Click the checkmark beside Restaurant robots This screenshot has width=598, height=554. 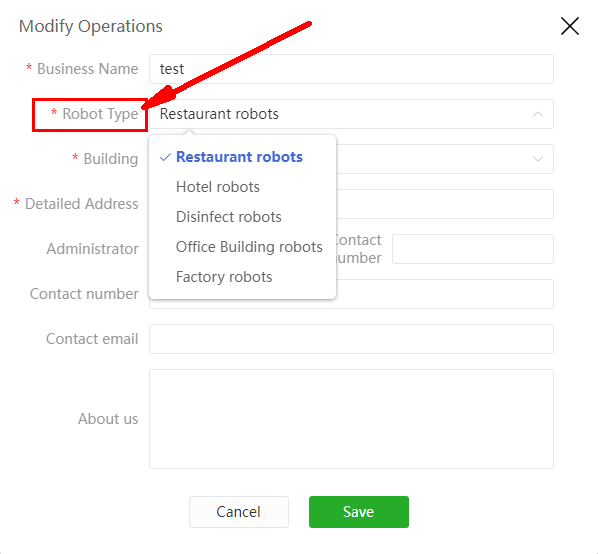tap(165, 157)
